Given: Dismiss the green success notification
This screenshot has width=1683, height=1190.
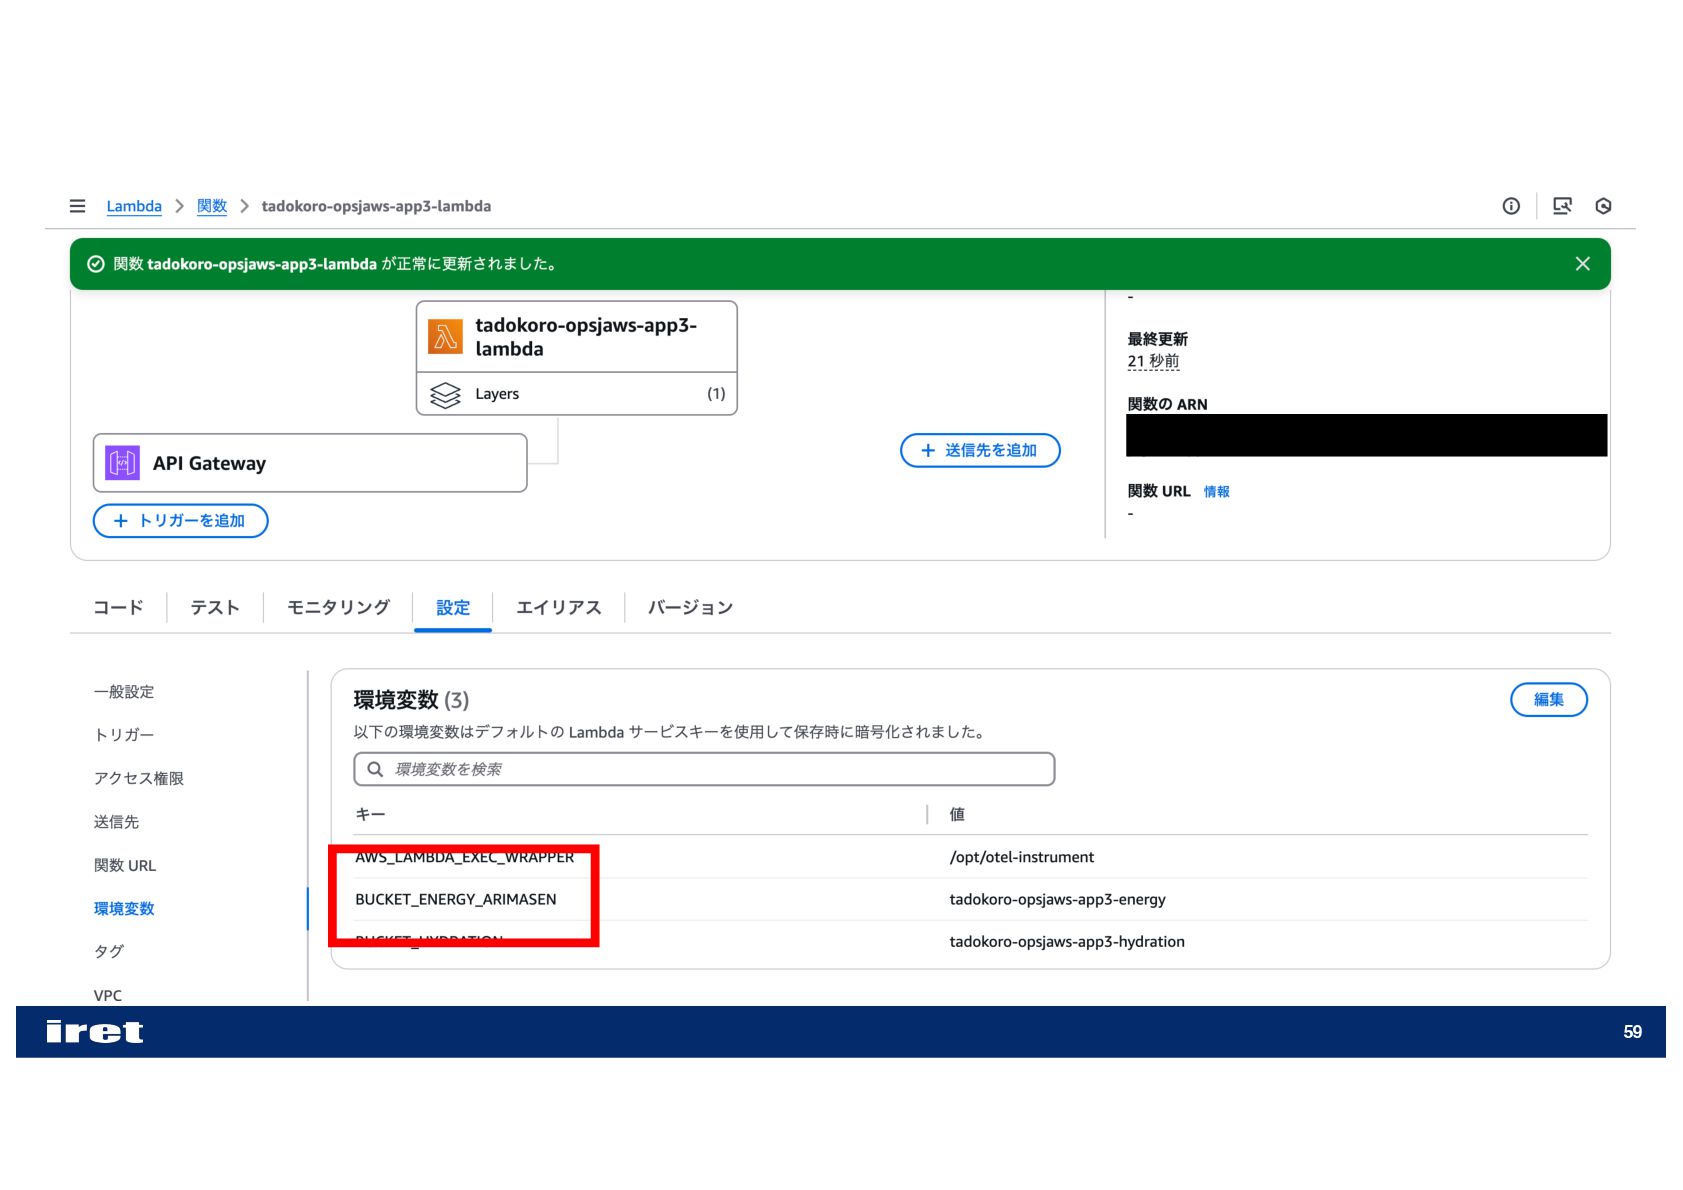Looking at the screenshot, I should [x=1582, y=264].
